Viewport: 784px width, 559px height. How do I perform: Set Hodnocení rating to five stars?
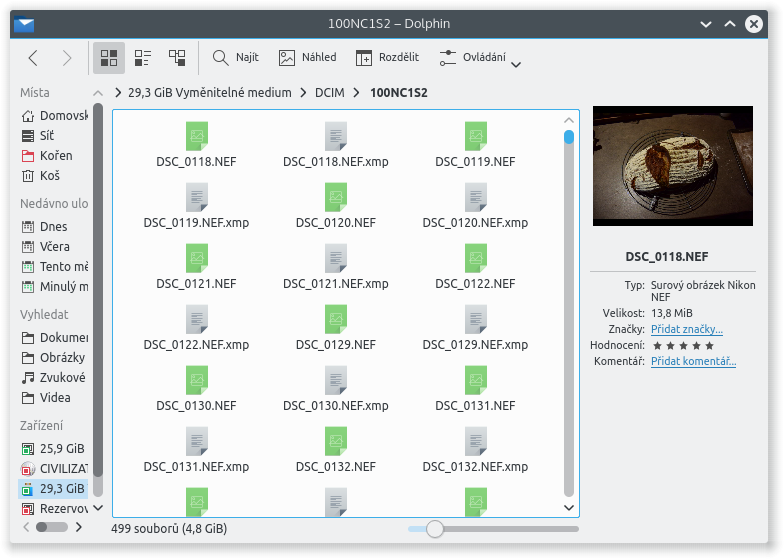(709, 346)
